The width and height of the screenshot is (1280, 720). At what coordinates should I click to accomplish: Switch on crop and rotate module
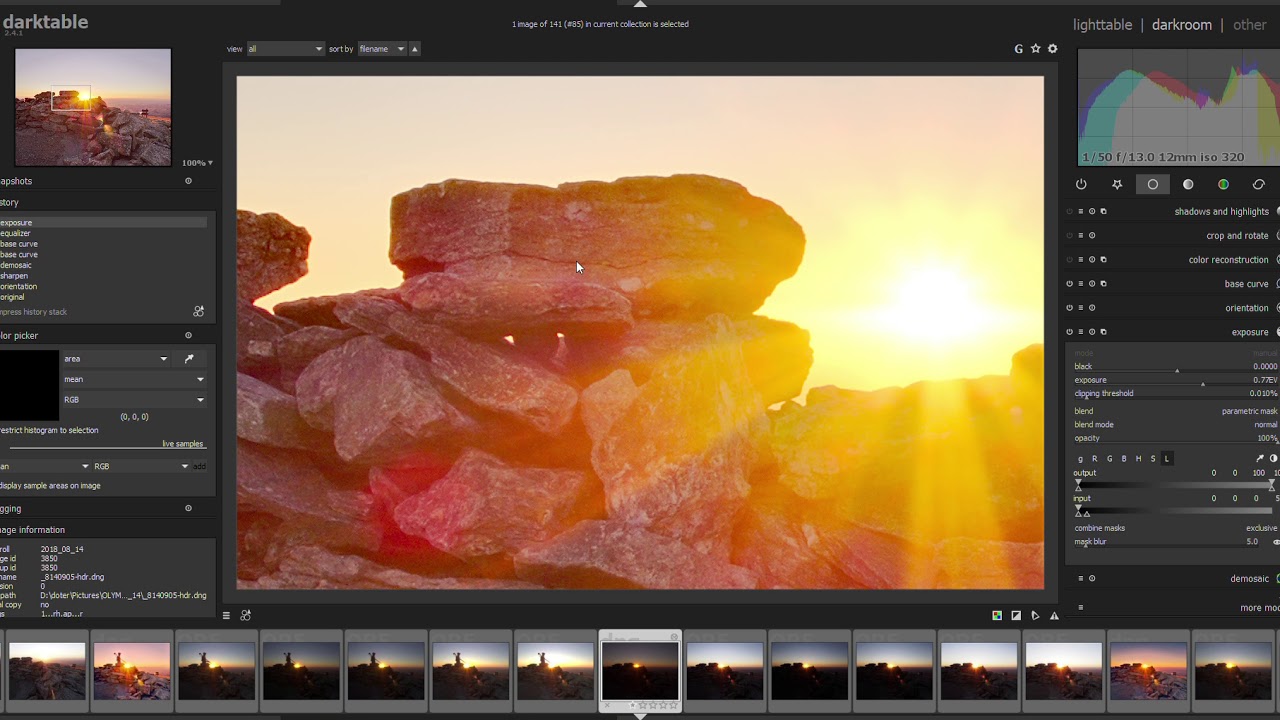point(1069,236)
